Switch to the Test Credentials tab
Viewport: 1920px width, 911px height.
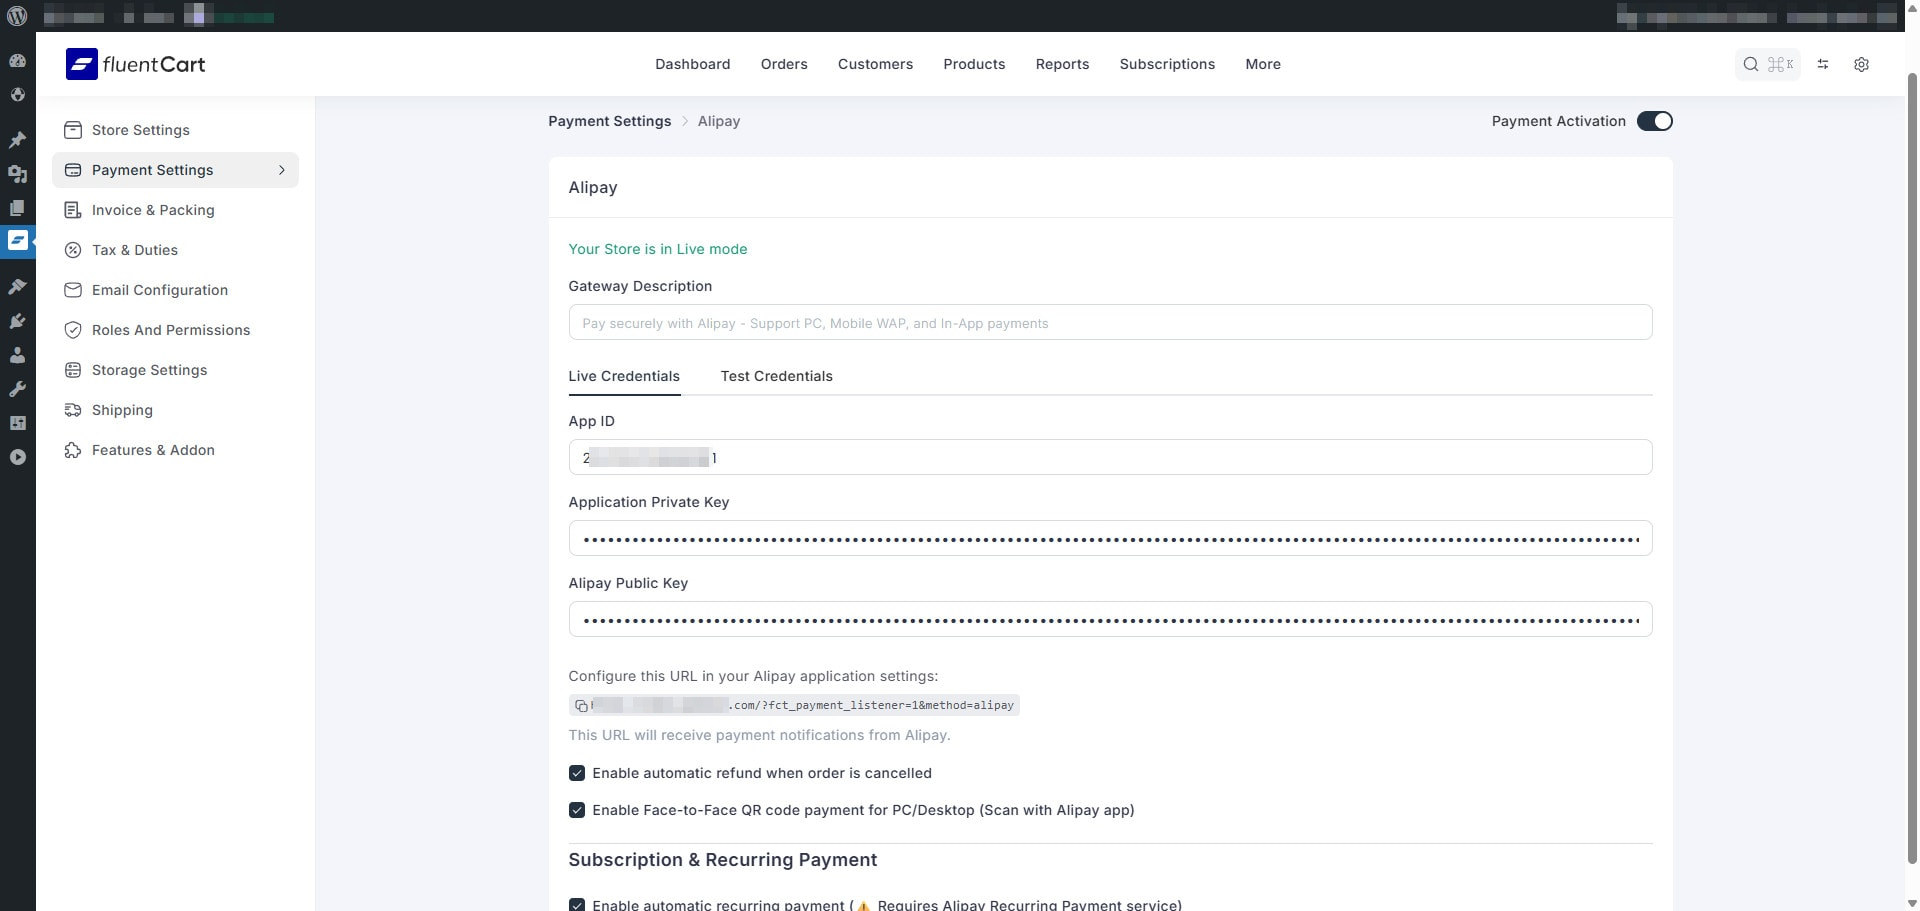click(x=777, y=376)
